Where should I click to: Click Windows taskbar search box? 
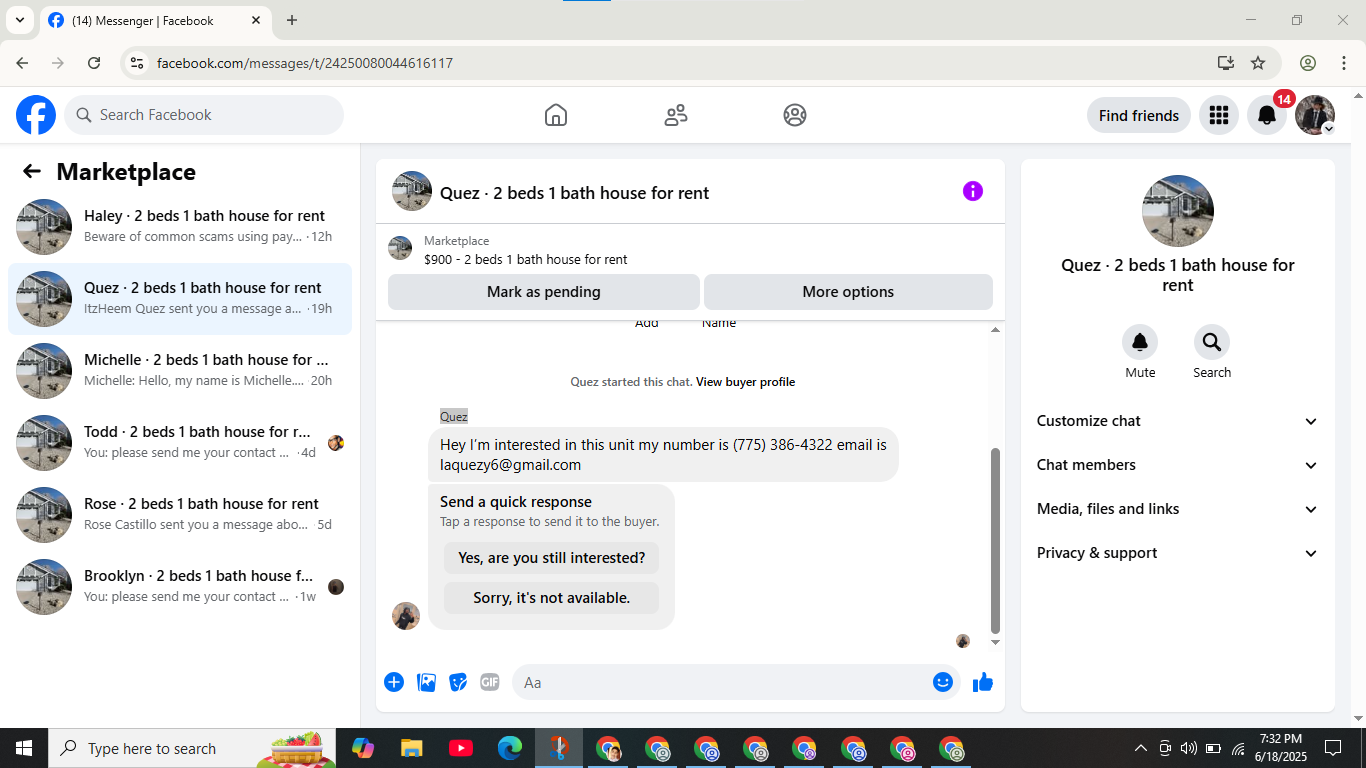tap(191, 748)
